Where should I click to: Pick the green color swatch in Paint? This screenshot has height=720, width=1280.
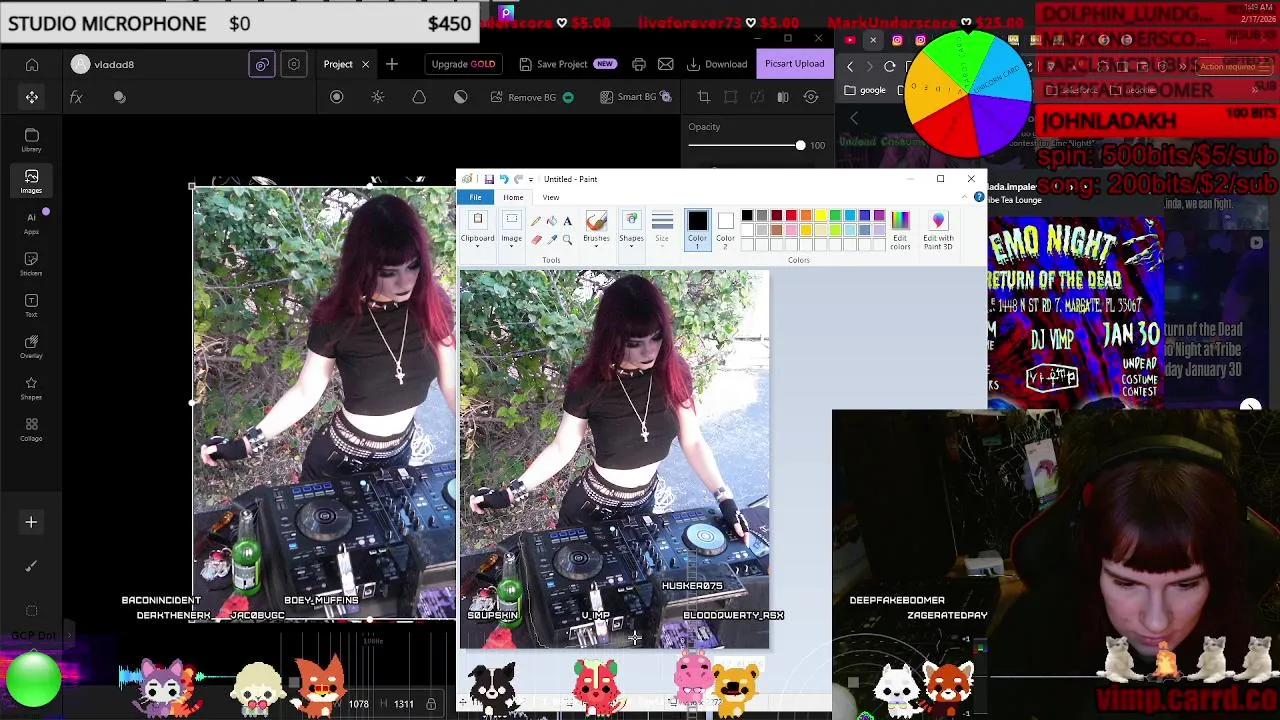[x=835, y=216]
